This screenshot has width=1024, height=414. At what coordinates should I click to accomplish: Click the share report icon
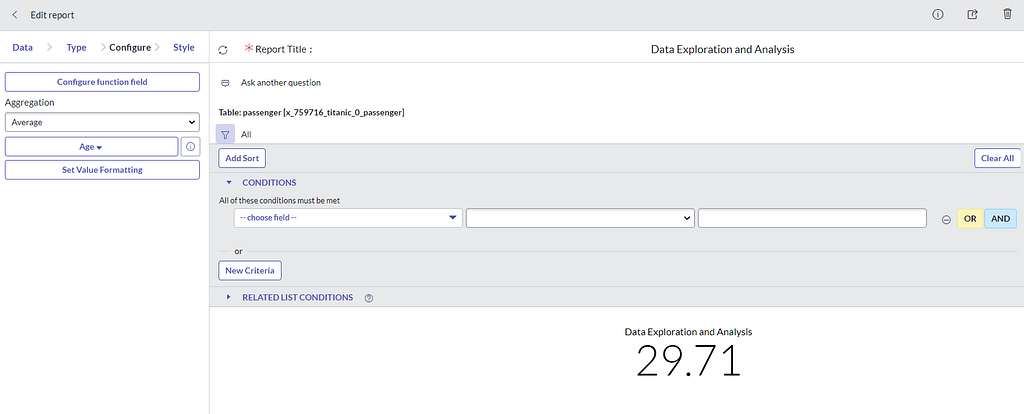click(x=972, y=14)
